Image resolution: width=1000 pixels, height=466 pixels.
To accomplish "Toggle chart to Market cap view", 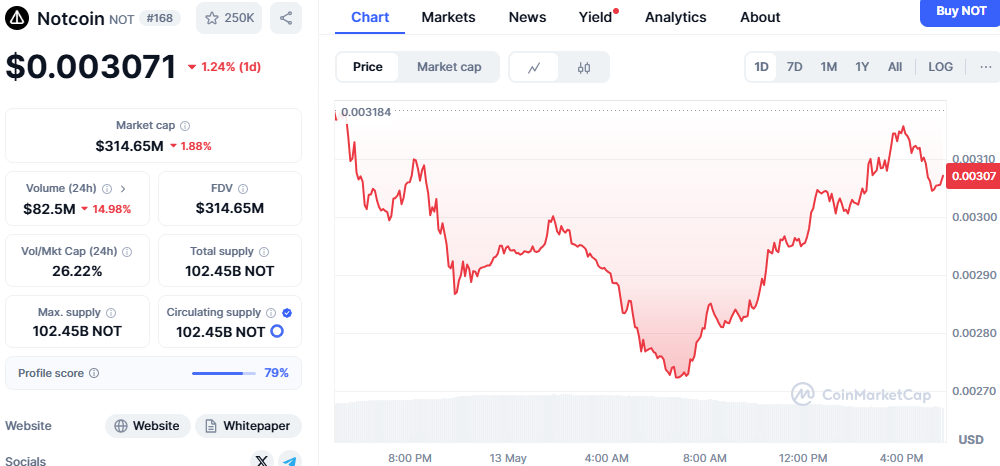I will (x=449, y=67).
